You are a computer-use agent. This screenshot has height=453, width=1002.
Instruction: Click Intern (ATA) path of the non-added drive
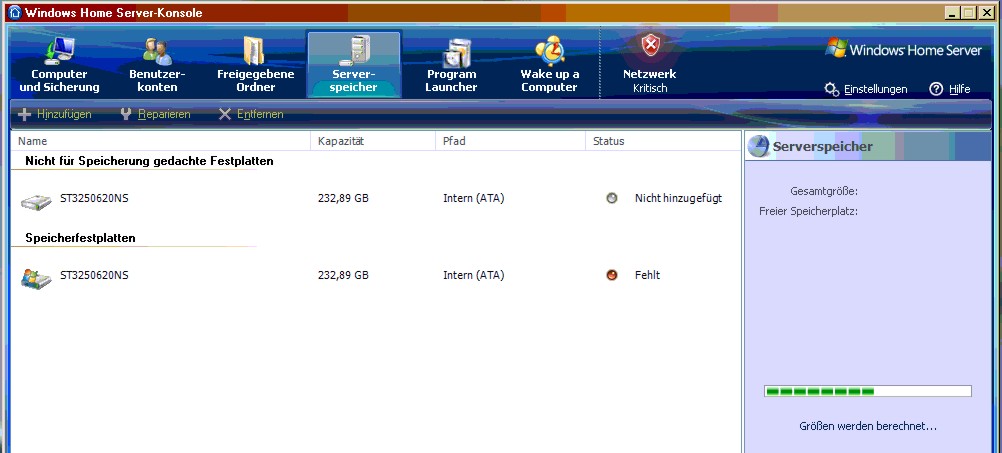click(x=474, y=199)
